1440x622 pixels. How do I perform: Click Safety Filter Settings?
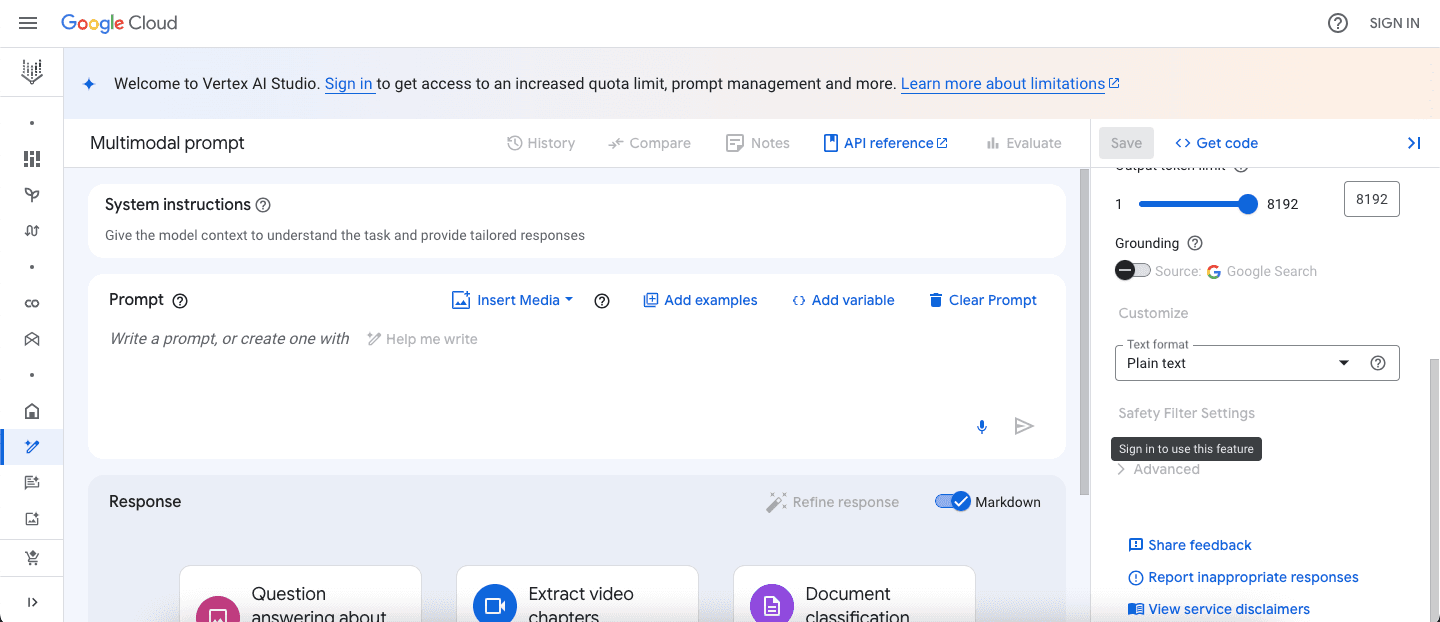coord(1186,413)
